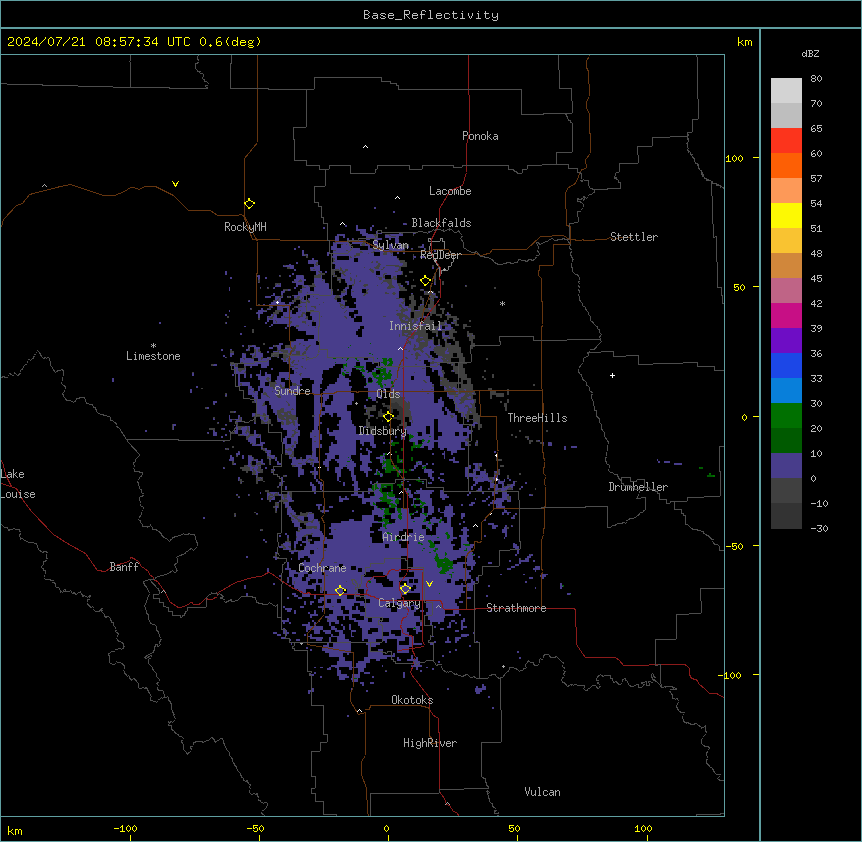The height and width of the screenshot is (842, 862).
Task: Select the ThreeHills label
Action: (537, 418)
